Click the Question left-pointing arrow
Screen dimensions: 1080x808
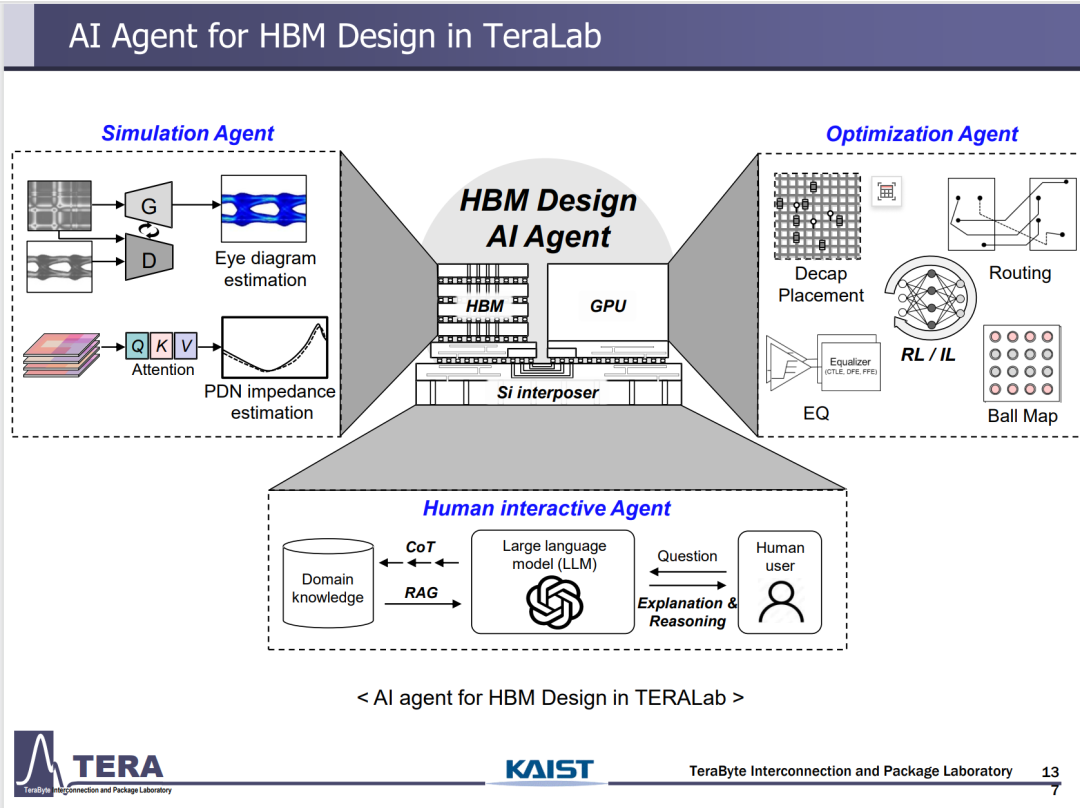click(x=687, y=572)
